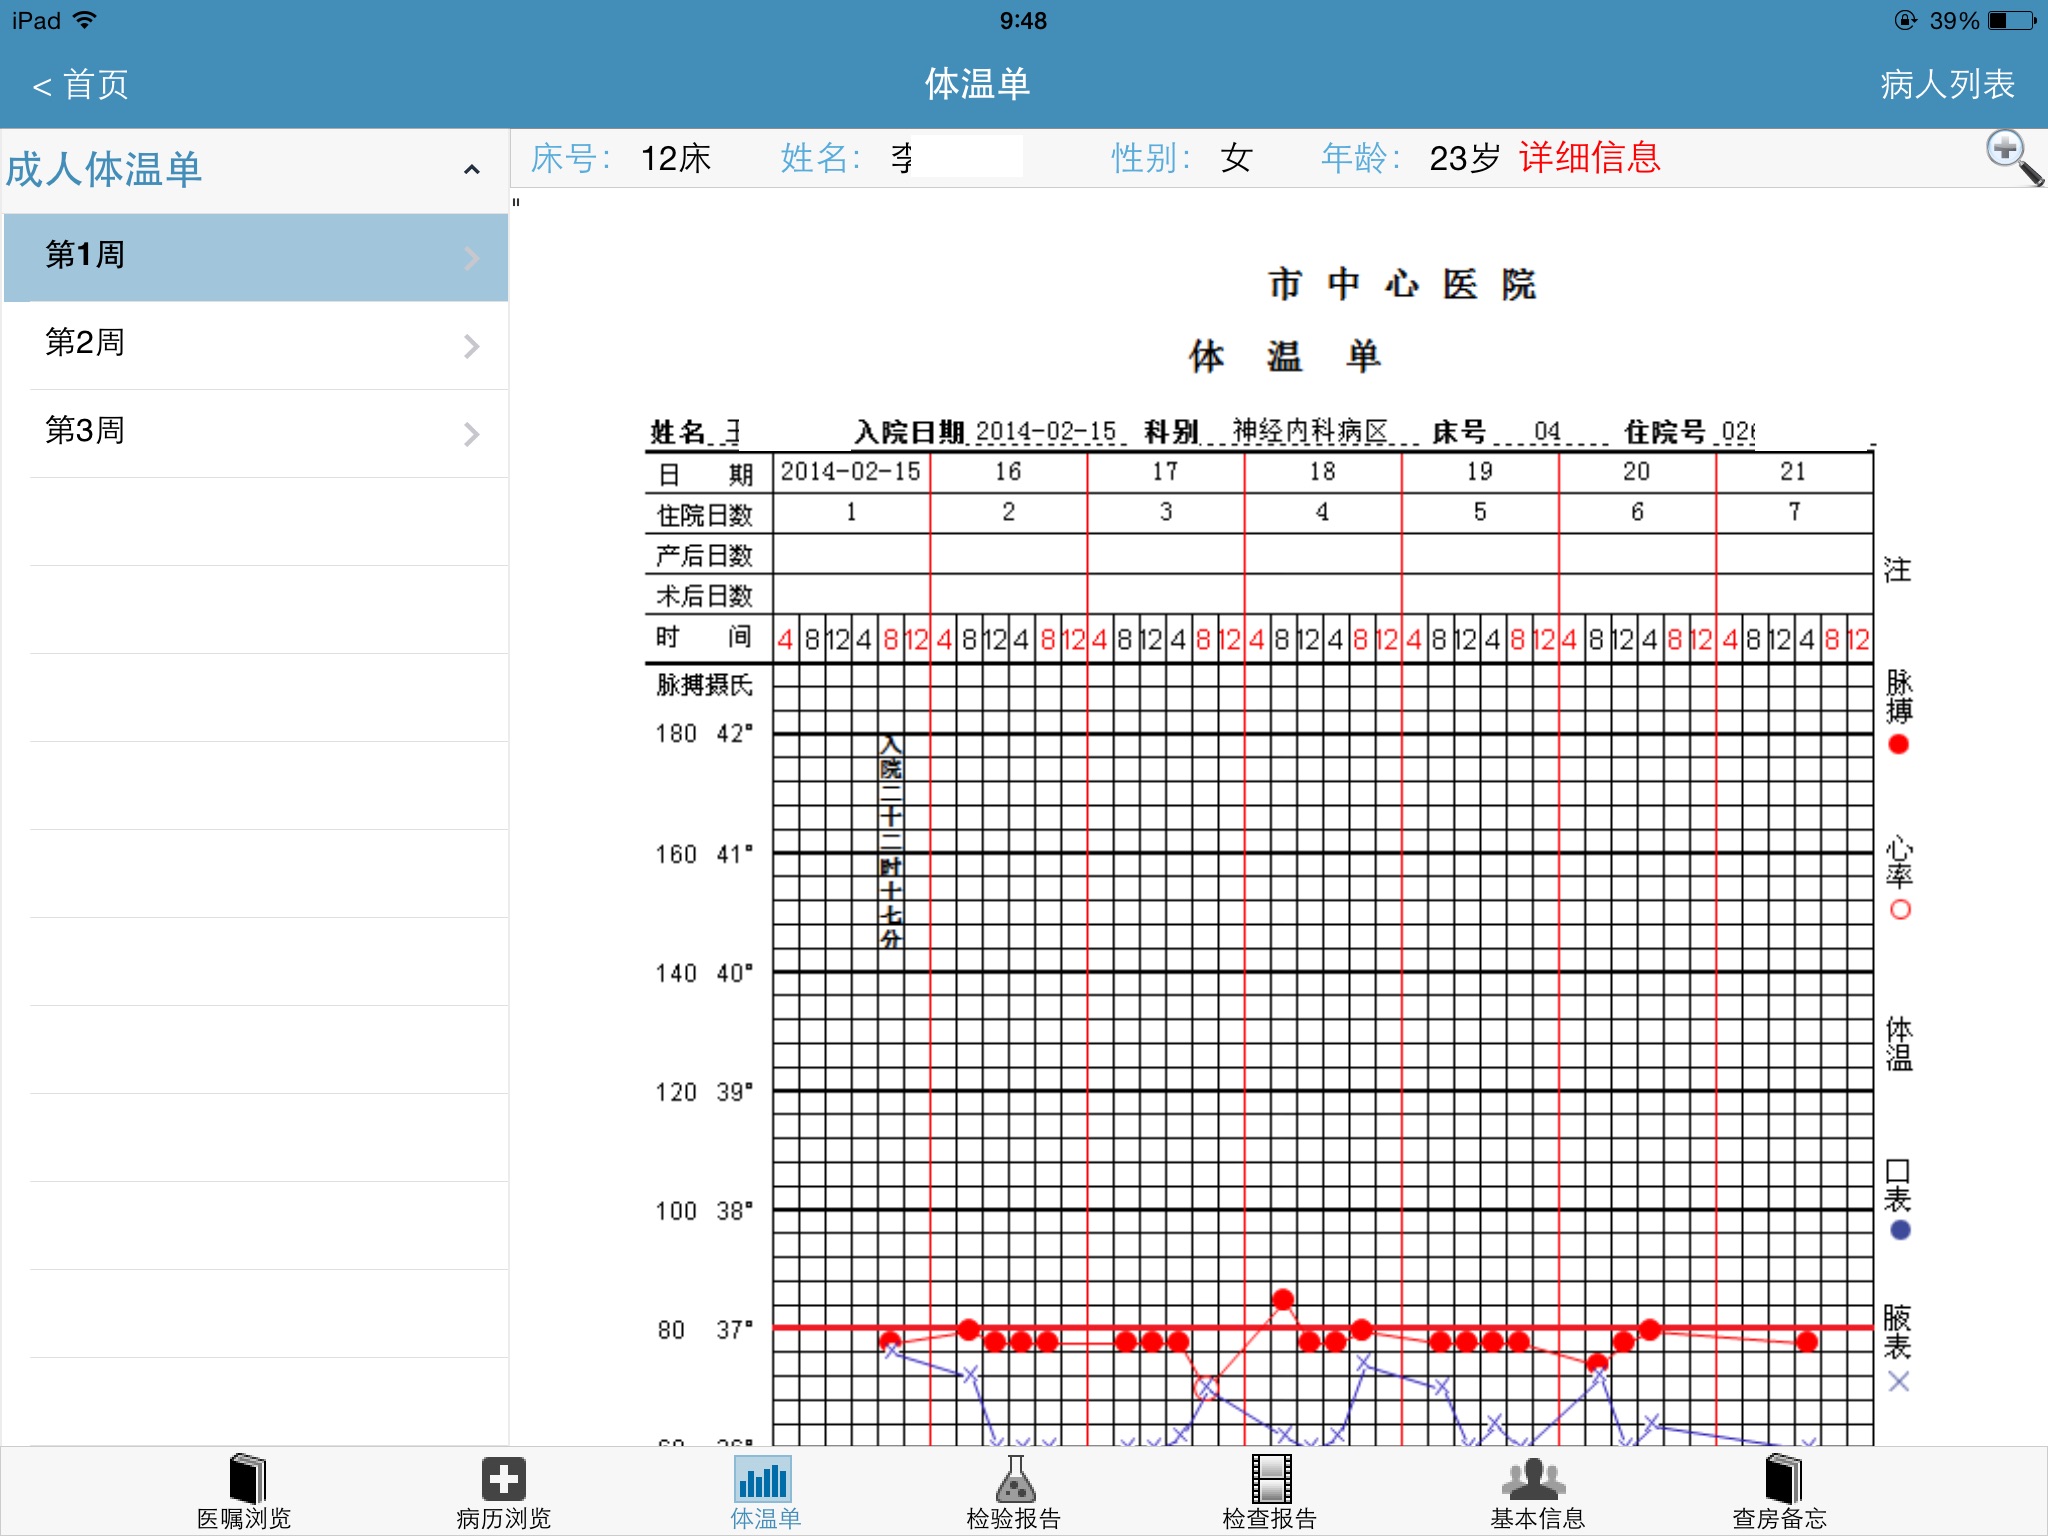
Task: Open the 病人列表 patient list
Action: [1947, 84]
